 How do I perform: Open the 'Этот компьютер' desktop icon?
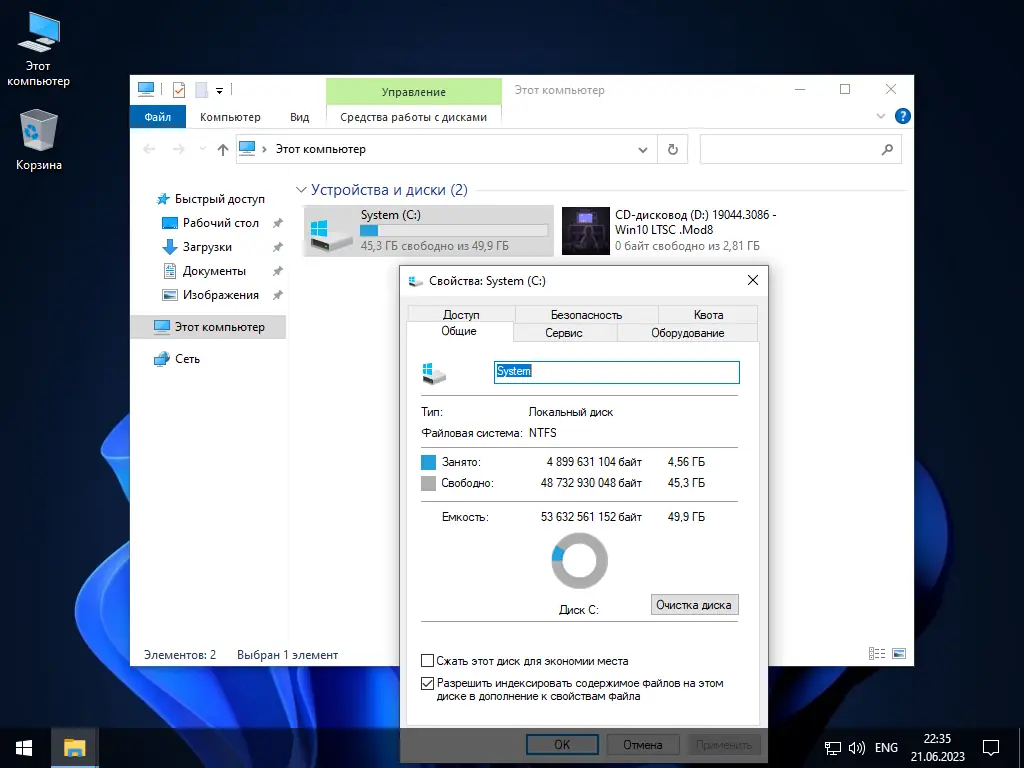(x=38, y=50)
